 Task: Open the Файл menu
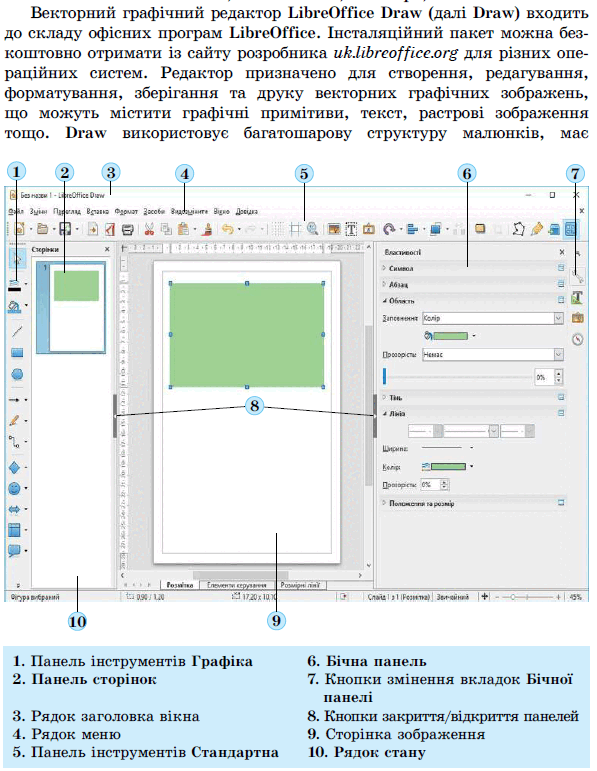pos(16,211)
